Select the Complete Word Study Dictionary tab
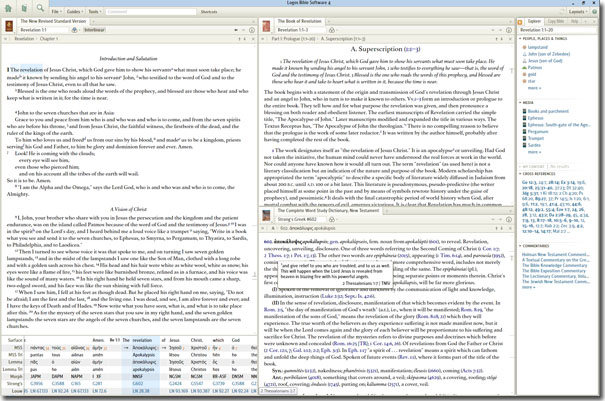The image size is (605, 401). [328, 210]
